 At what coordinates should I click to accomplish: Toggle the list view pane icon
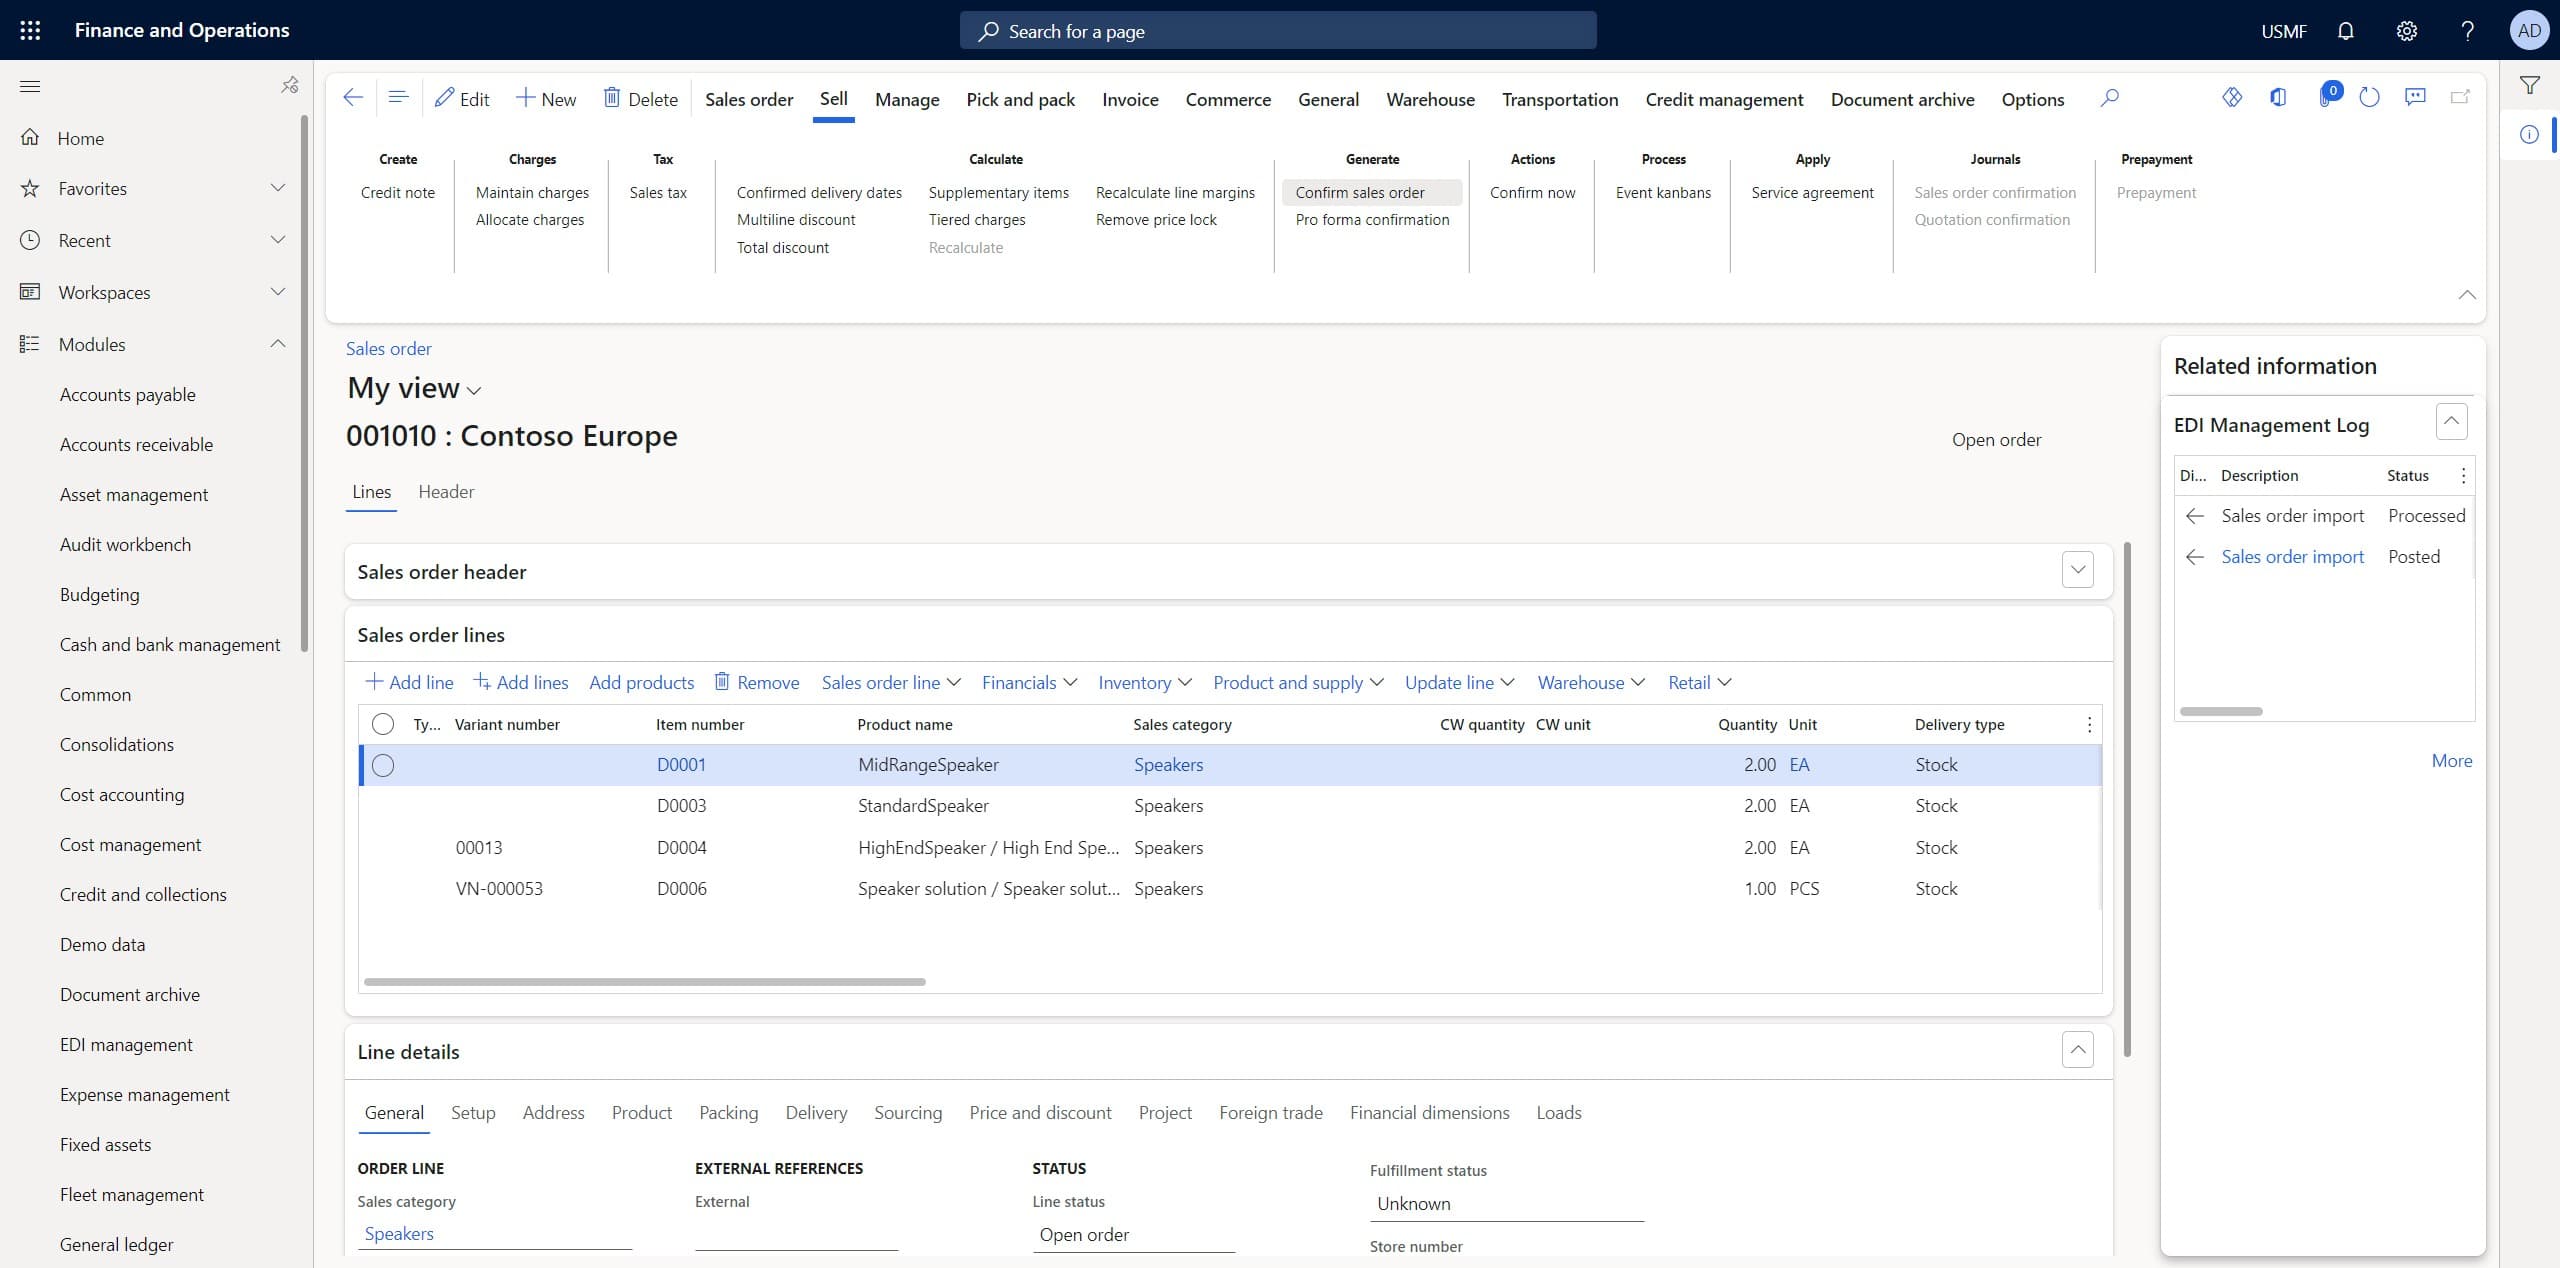point(398,98)
